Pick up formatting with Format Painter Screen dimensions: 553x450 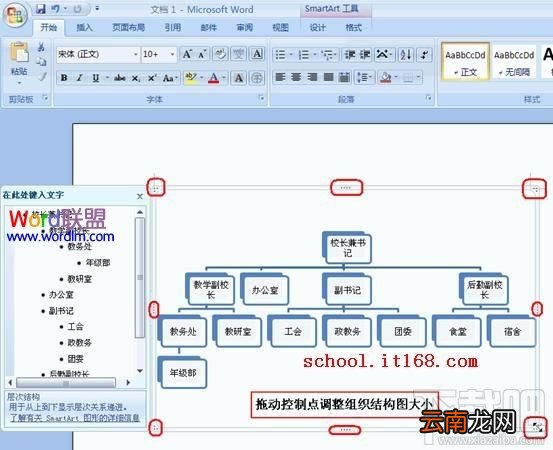coord(42,77)
